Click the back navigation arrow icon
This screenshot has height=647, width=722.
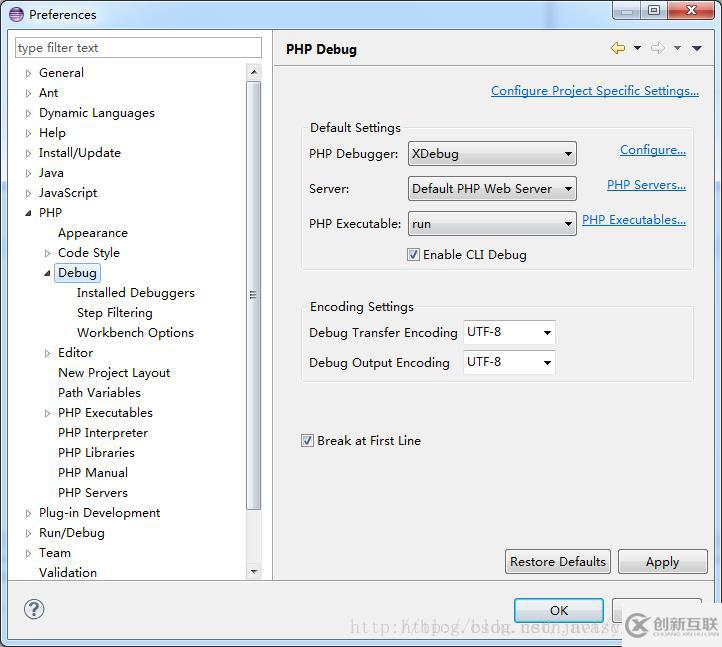(x=617, y=48)
